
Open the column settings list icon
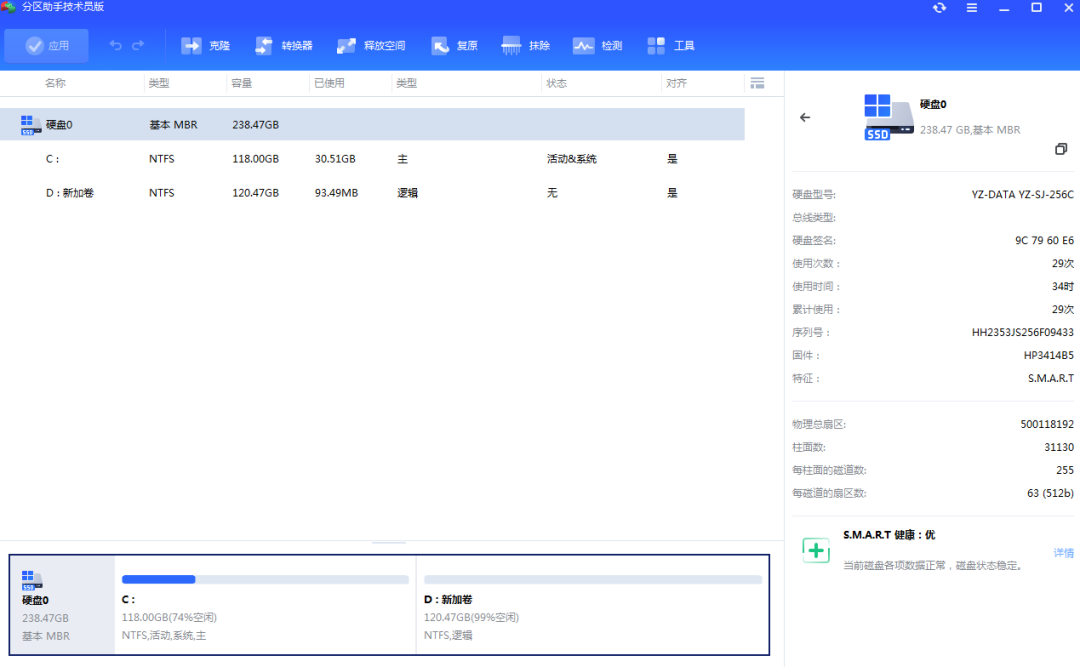tap(757, 83)
